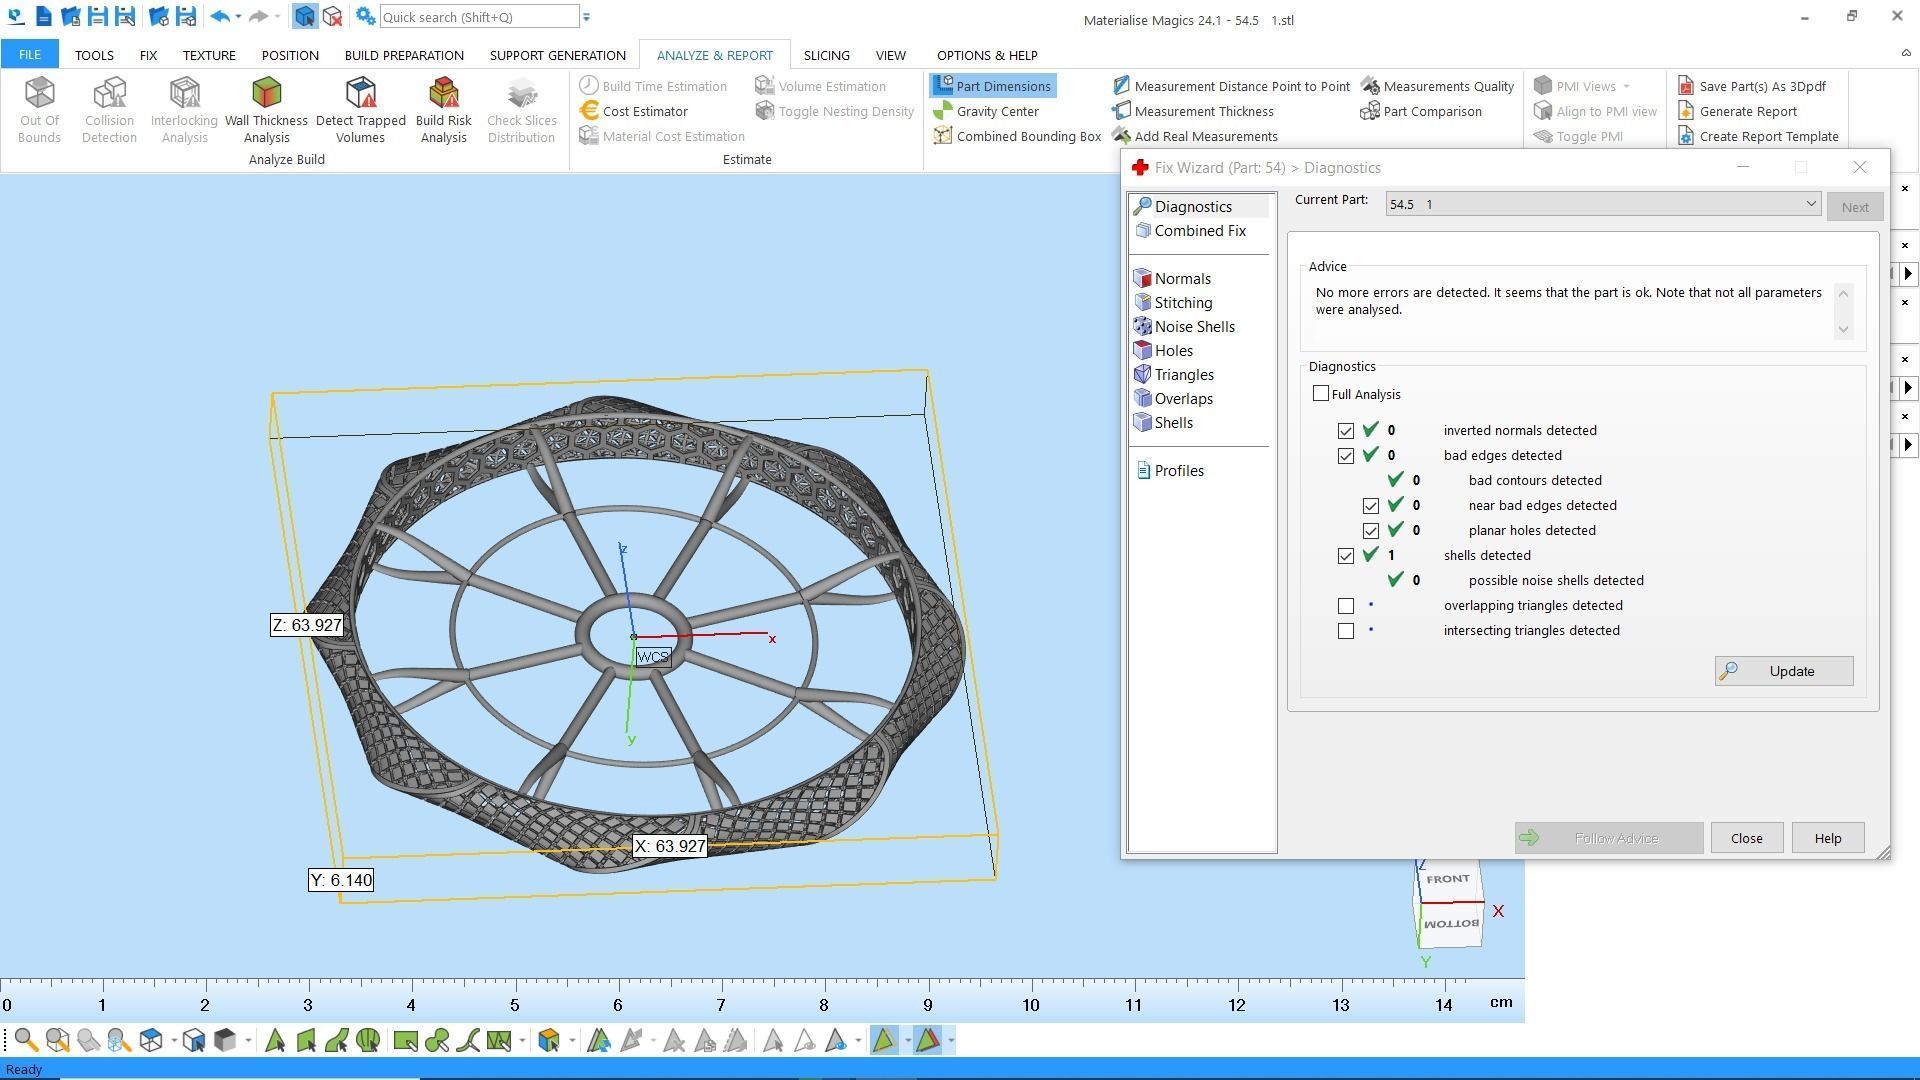Open Wall Thickness Analysis tool
This screenshot has height=1080, width=1920.
[266, 108]
